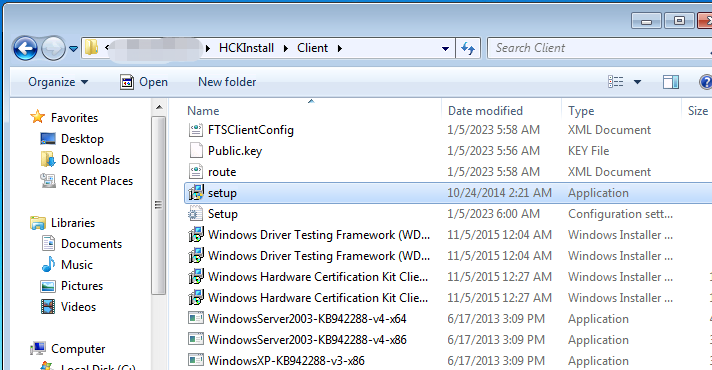Open Help with the question mark icon
Image resolution: width=712 pixels, height=370 pixels.
[706, 82]
